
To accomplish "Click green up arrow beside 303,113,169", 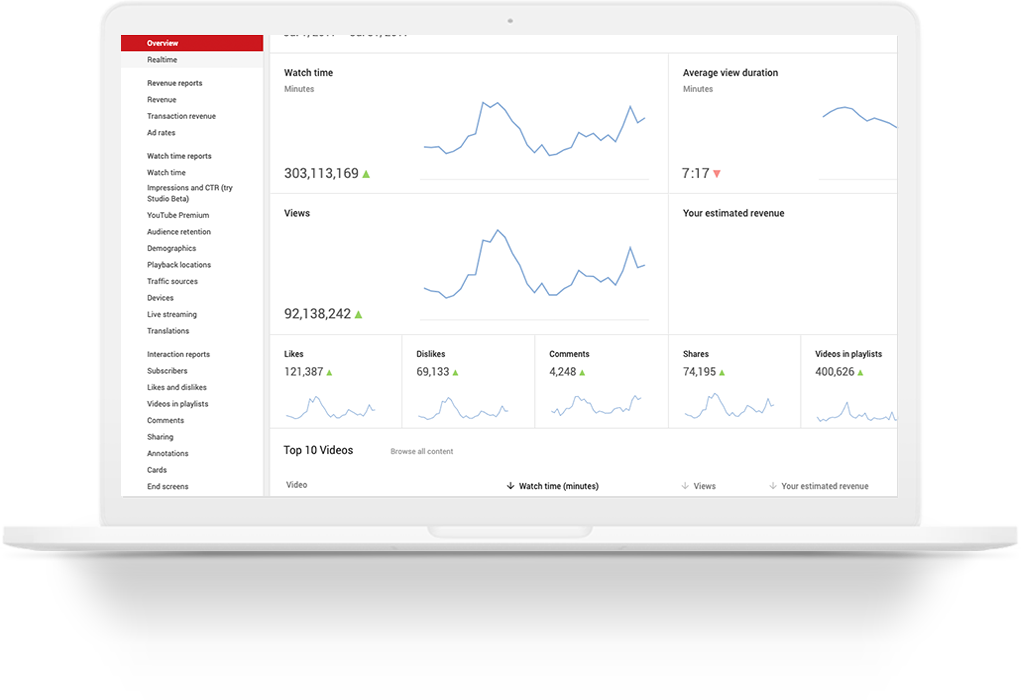I will tap(366, 174).
